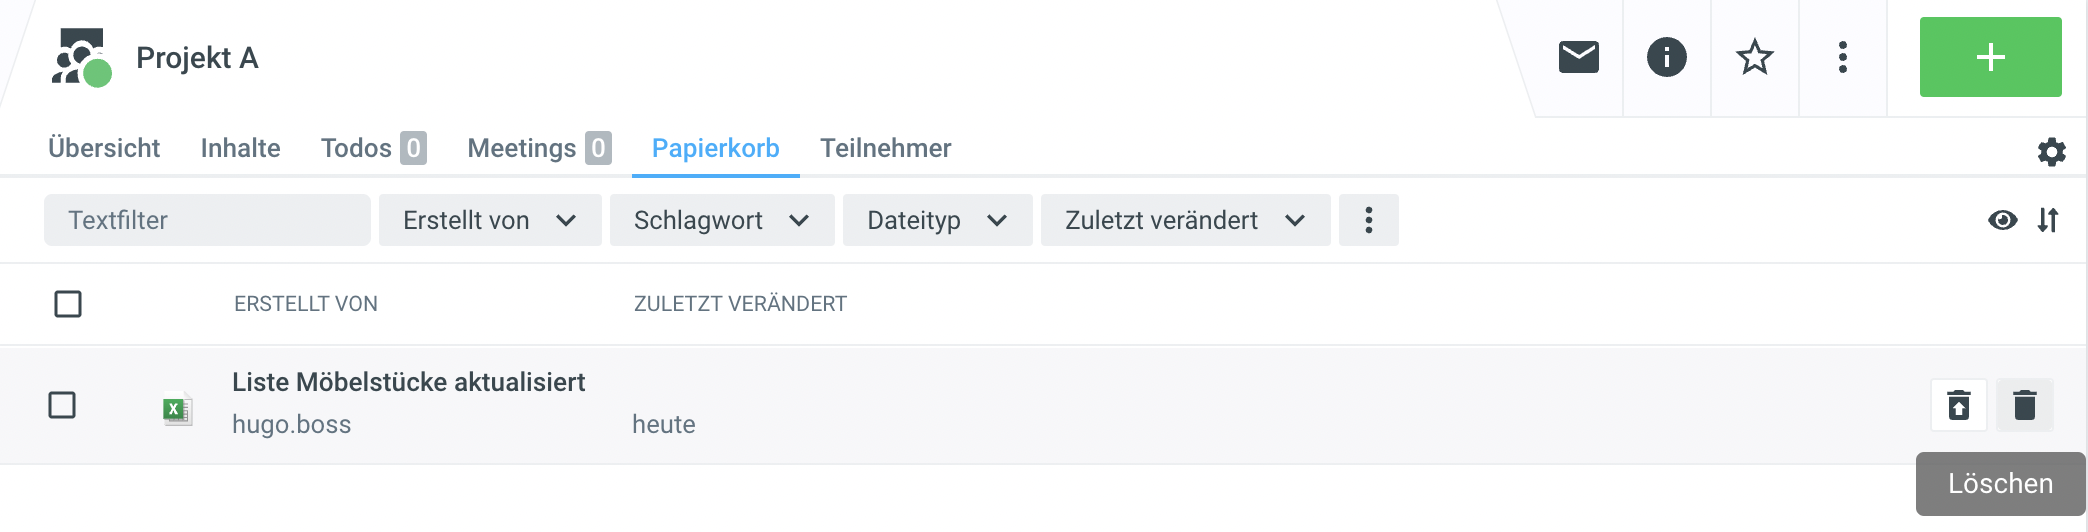Click the green plus add button

pyautogui.click(x=1990, y=57)
